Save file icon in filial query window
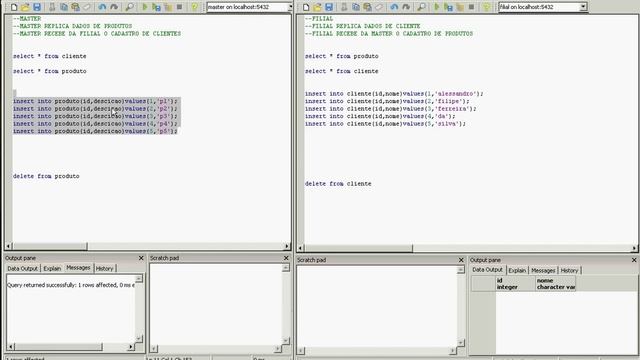Viewport: 640px width, 360px height. point(329,7)
